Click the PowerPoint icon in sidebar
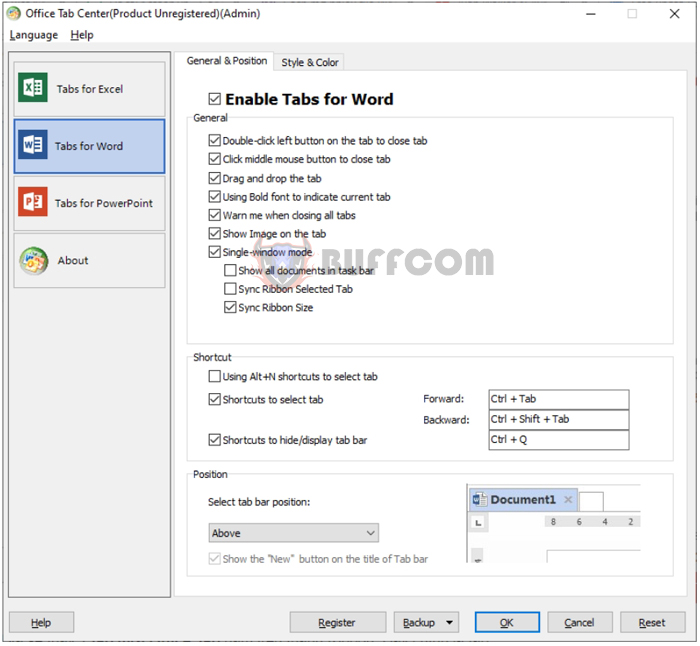The width and height of the screenshot is (700, 646). [x=33, y=202]
